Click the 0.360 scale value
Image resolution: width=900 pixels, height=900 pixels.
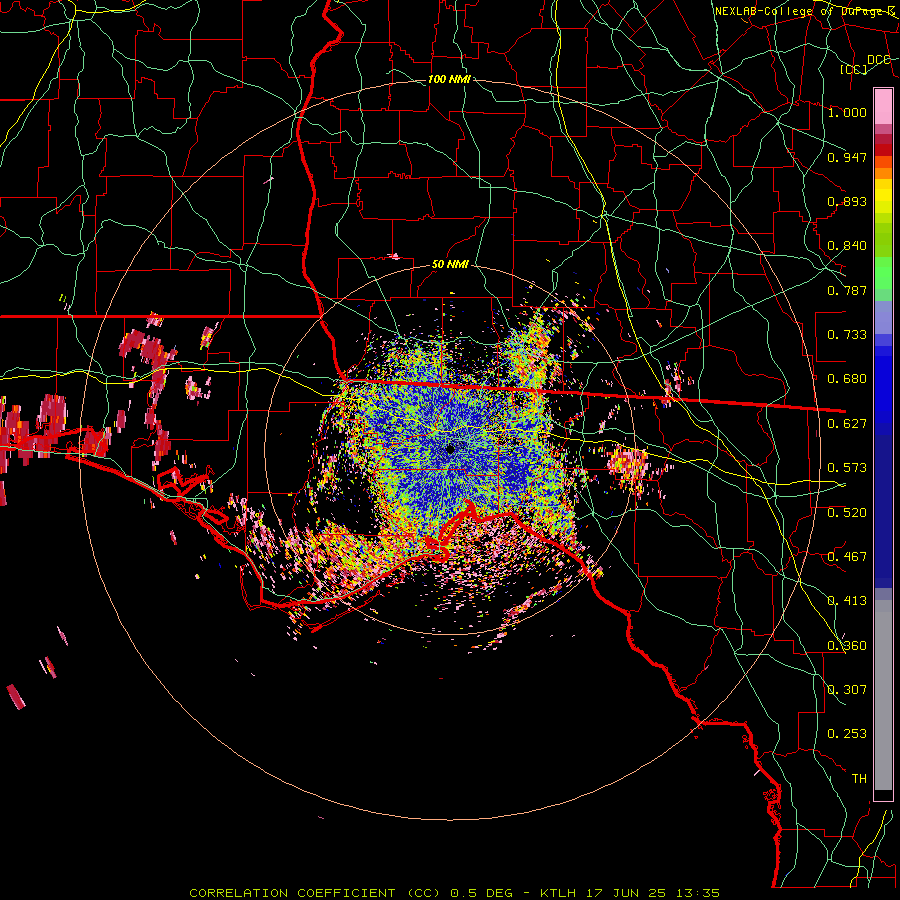pos(847,645)
